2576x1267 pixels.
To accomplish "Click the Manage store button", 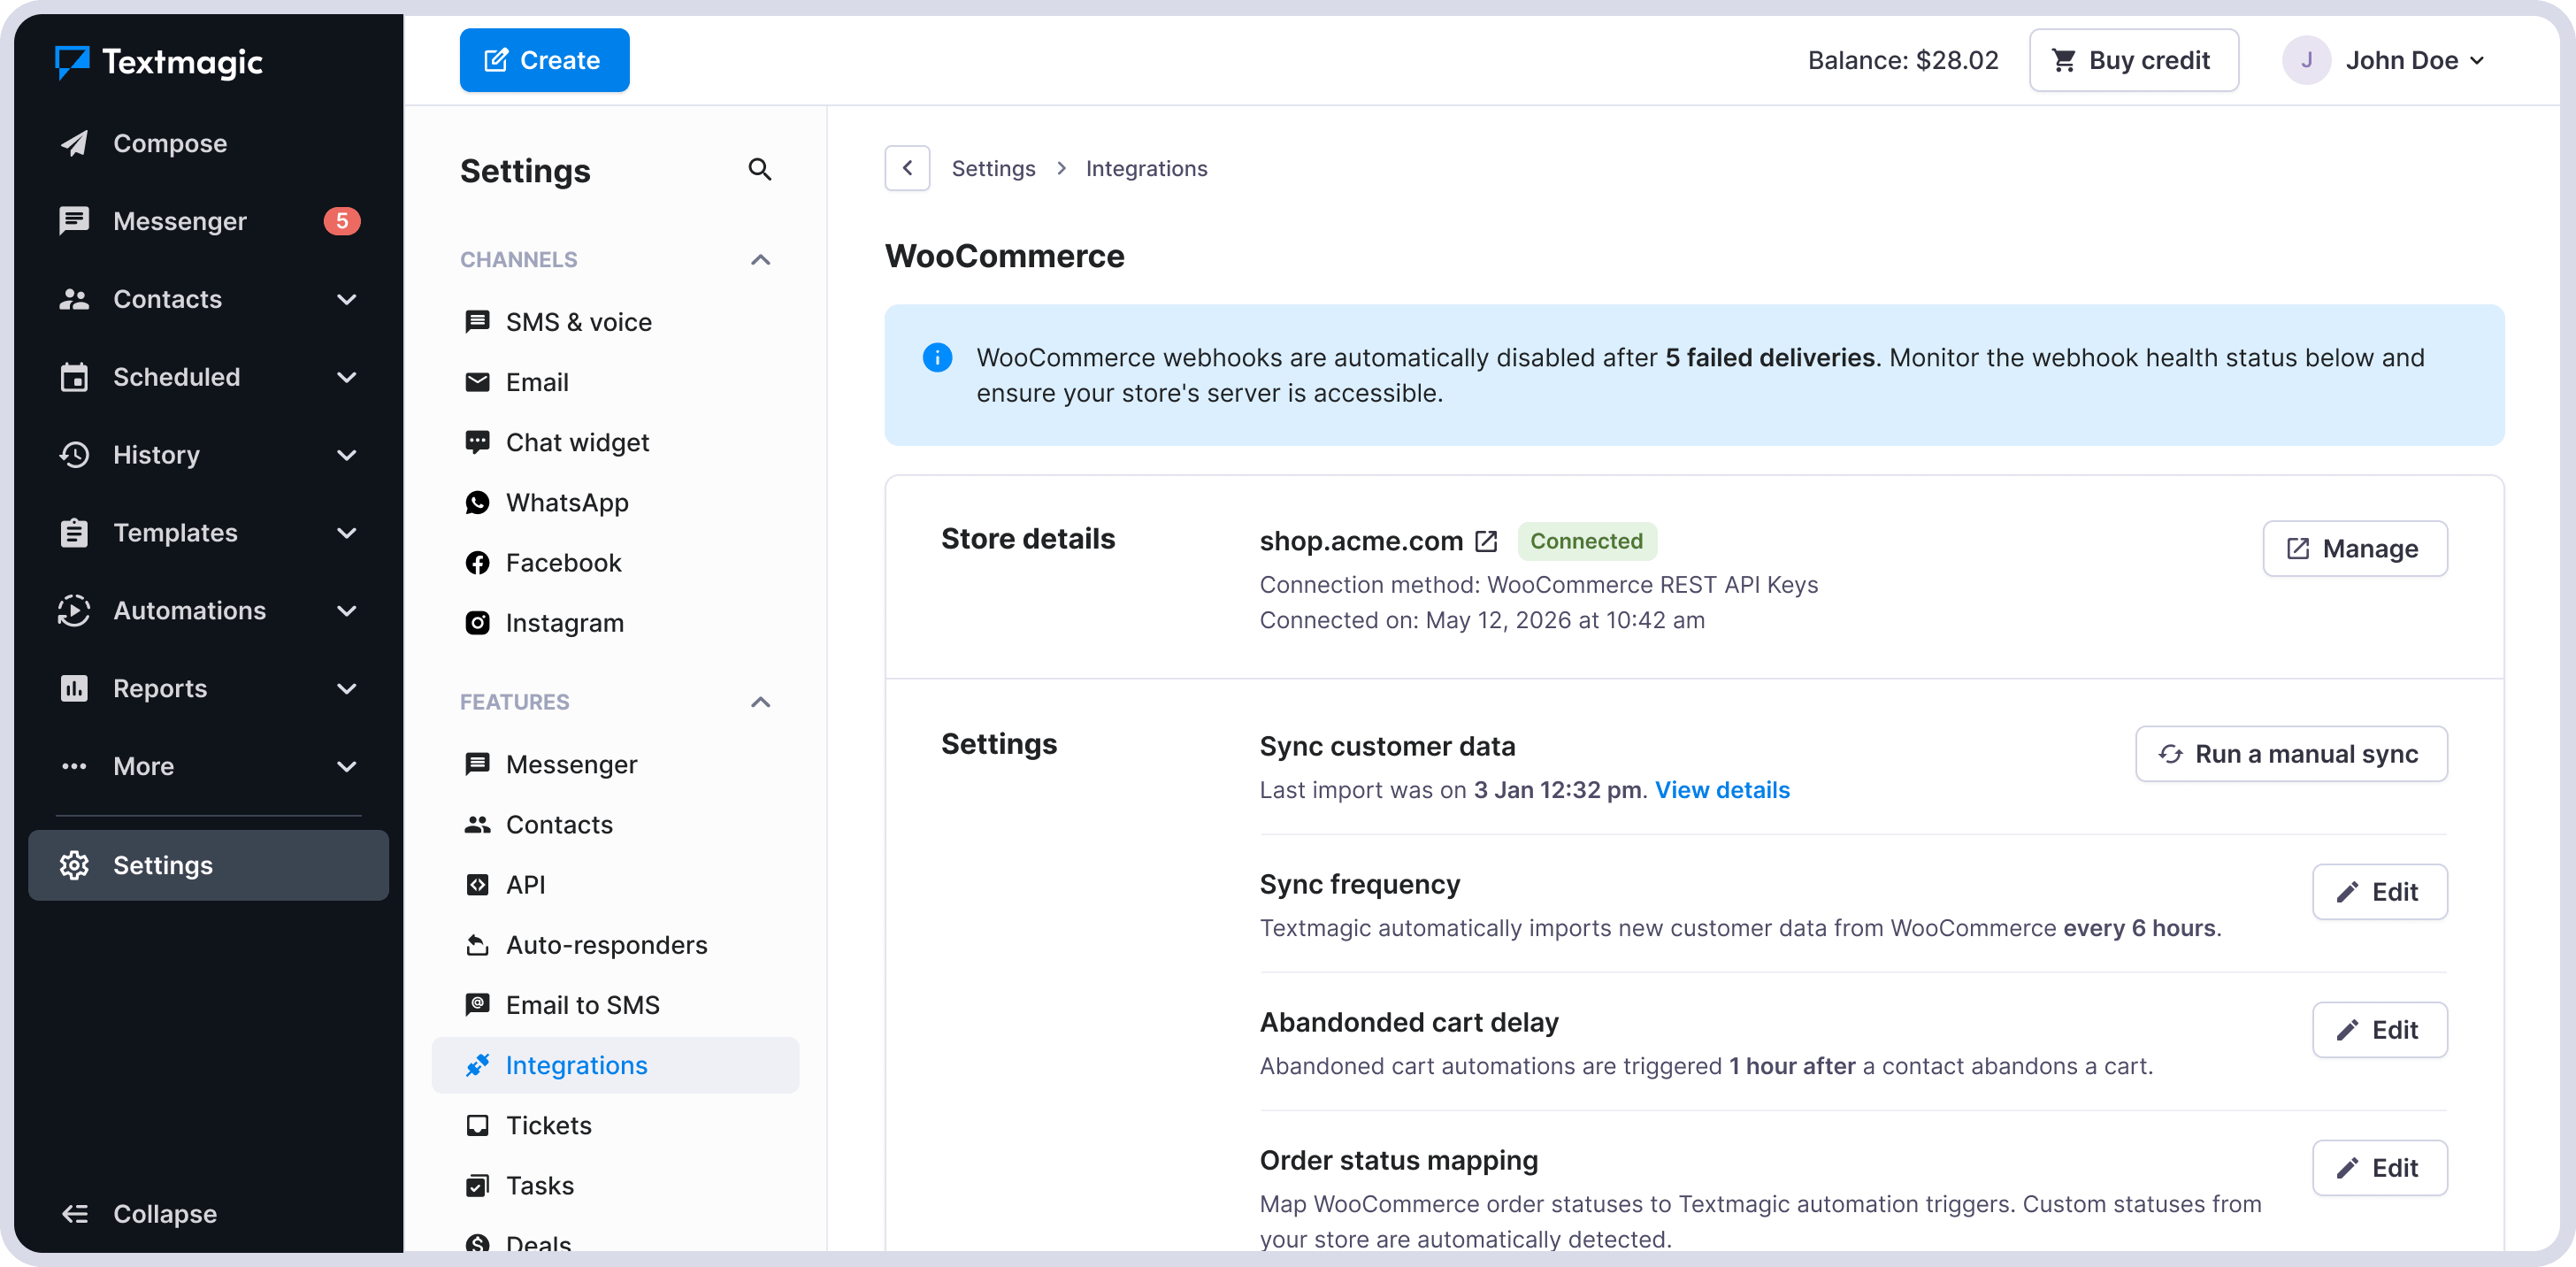I will [2354, 548].
